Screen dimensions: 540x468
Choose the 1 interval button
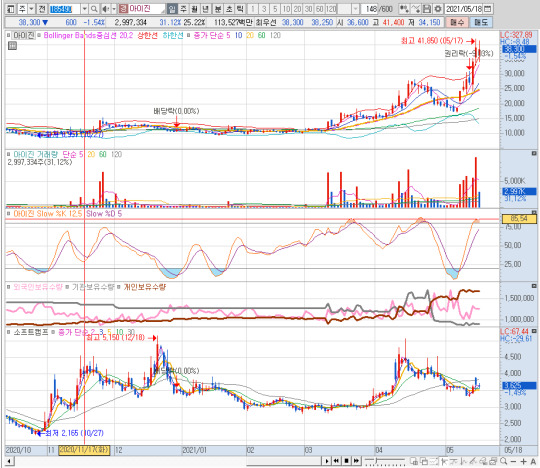253,9
